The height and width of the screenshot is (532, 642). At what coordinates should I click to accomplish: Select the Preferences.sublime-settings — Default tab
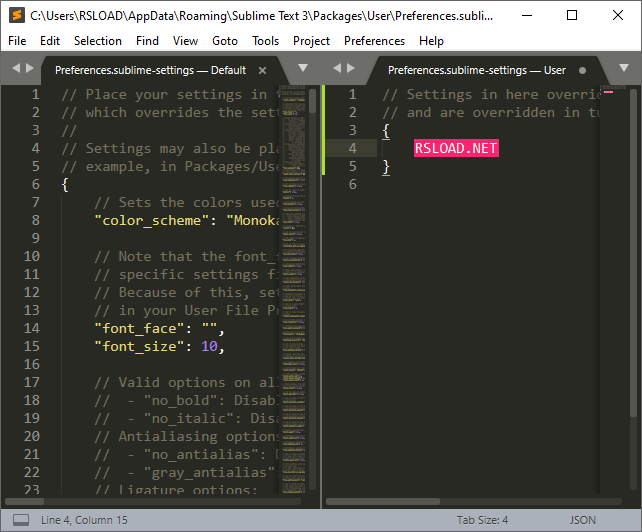[150, 70]
